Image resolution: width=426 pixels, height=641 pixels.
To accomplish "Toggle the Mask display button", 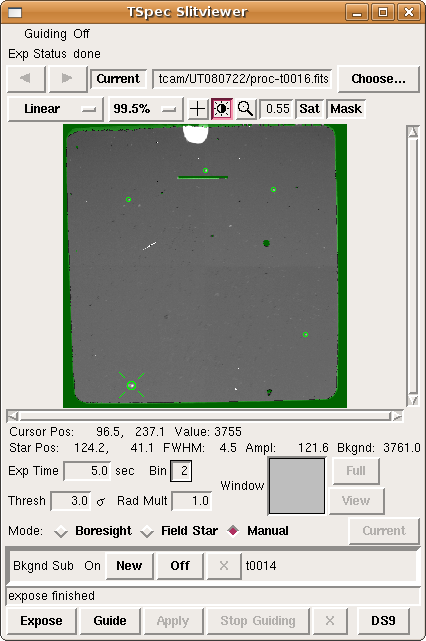I will [x=346, y=109].
